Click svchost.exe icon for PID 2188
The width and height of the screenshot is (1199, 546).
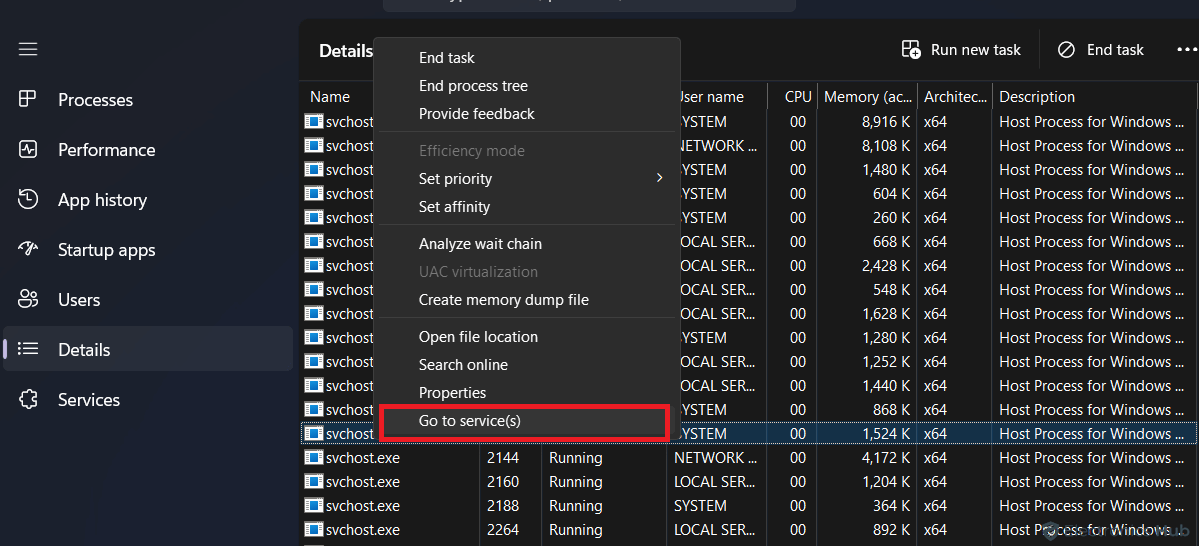pyautogui.click(x=314, y=505)
